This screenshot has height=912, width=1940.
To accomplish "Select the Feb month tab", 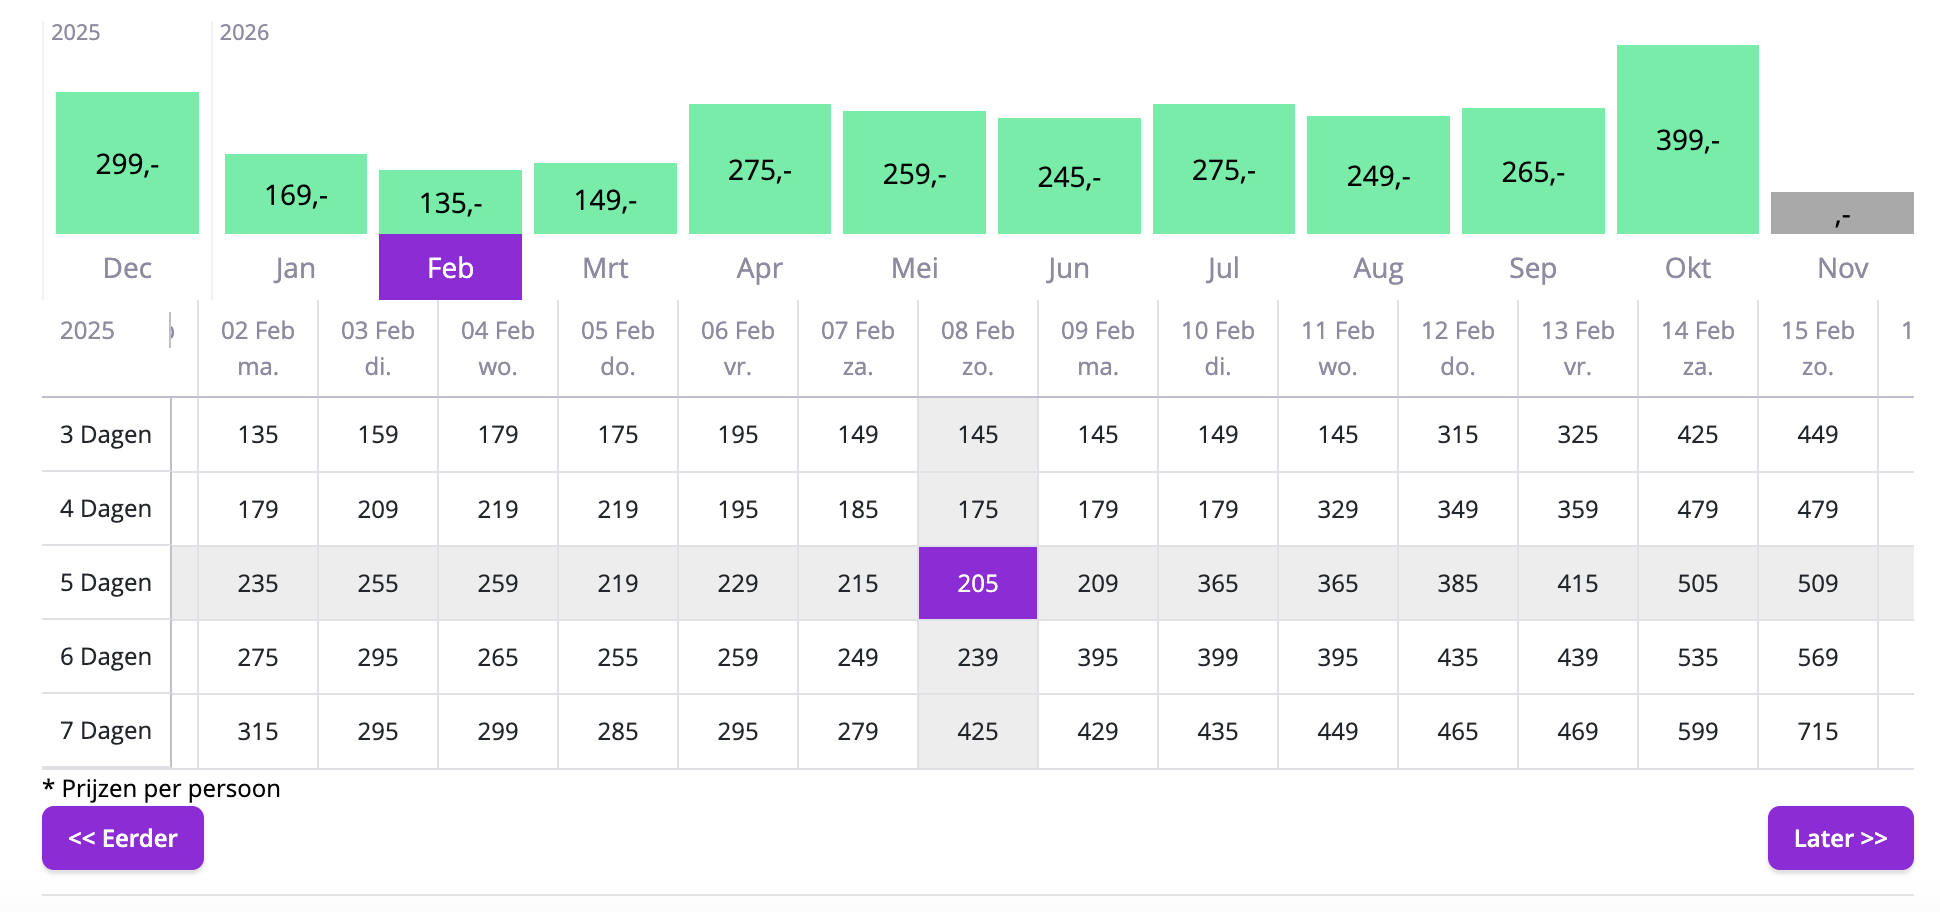I will point(450,267).
